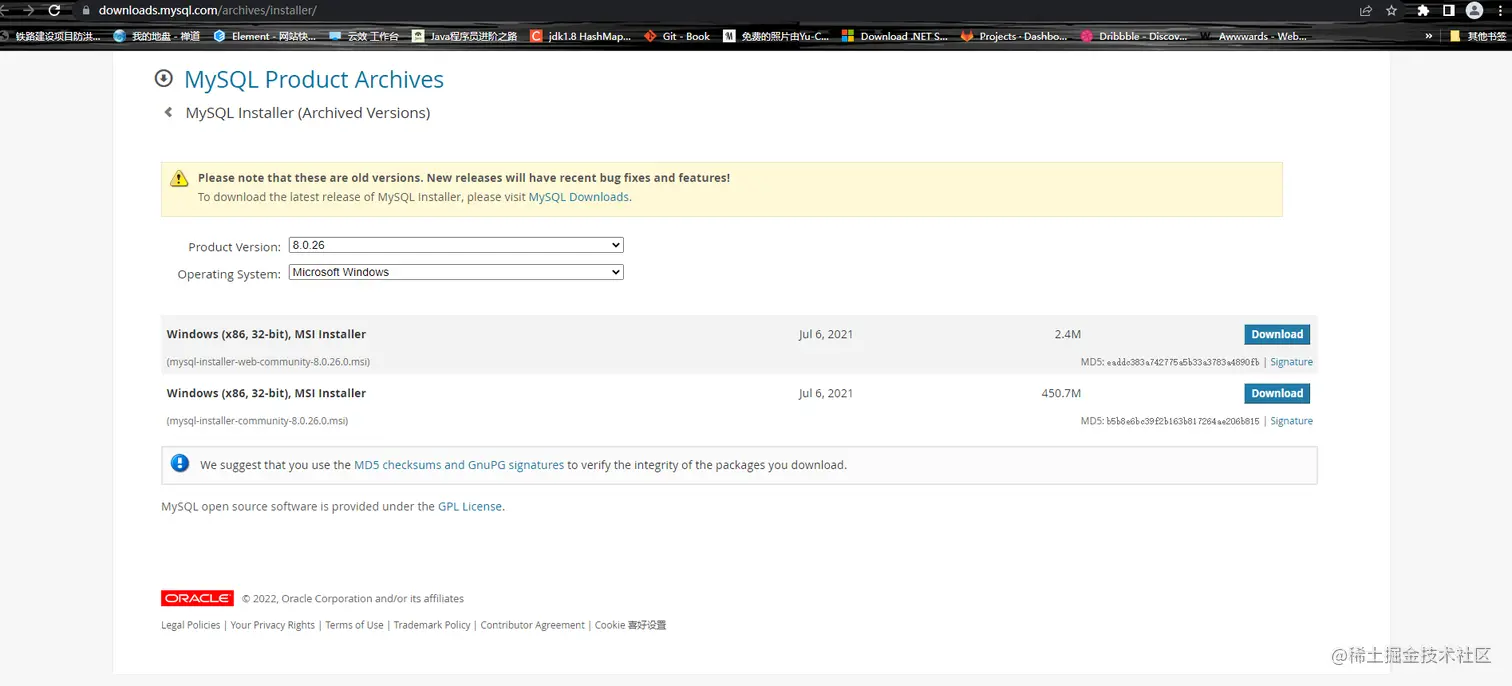1512x686 pixels.
Task: Click the address bar URL
Action: [208, 10]
